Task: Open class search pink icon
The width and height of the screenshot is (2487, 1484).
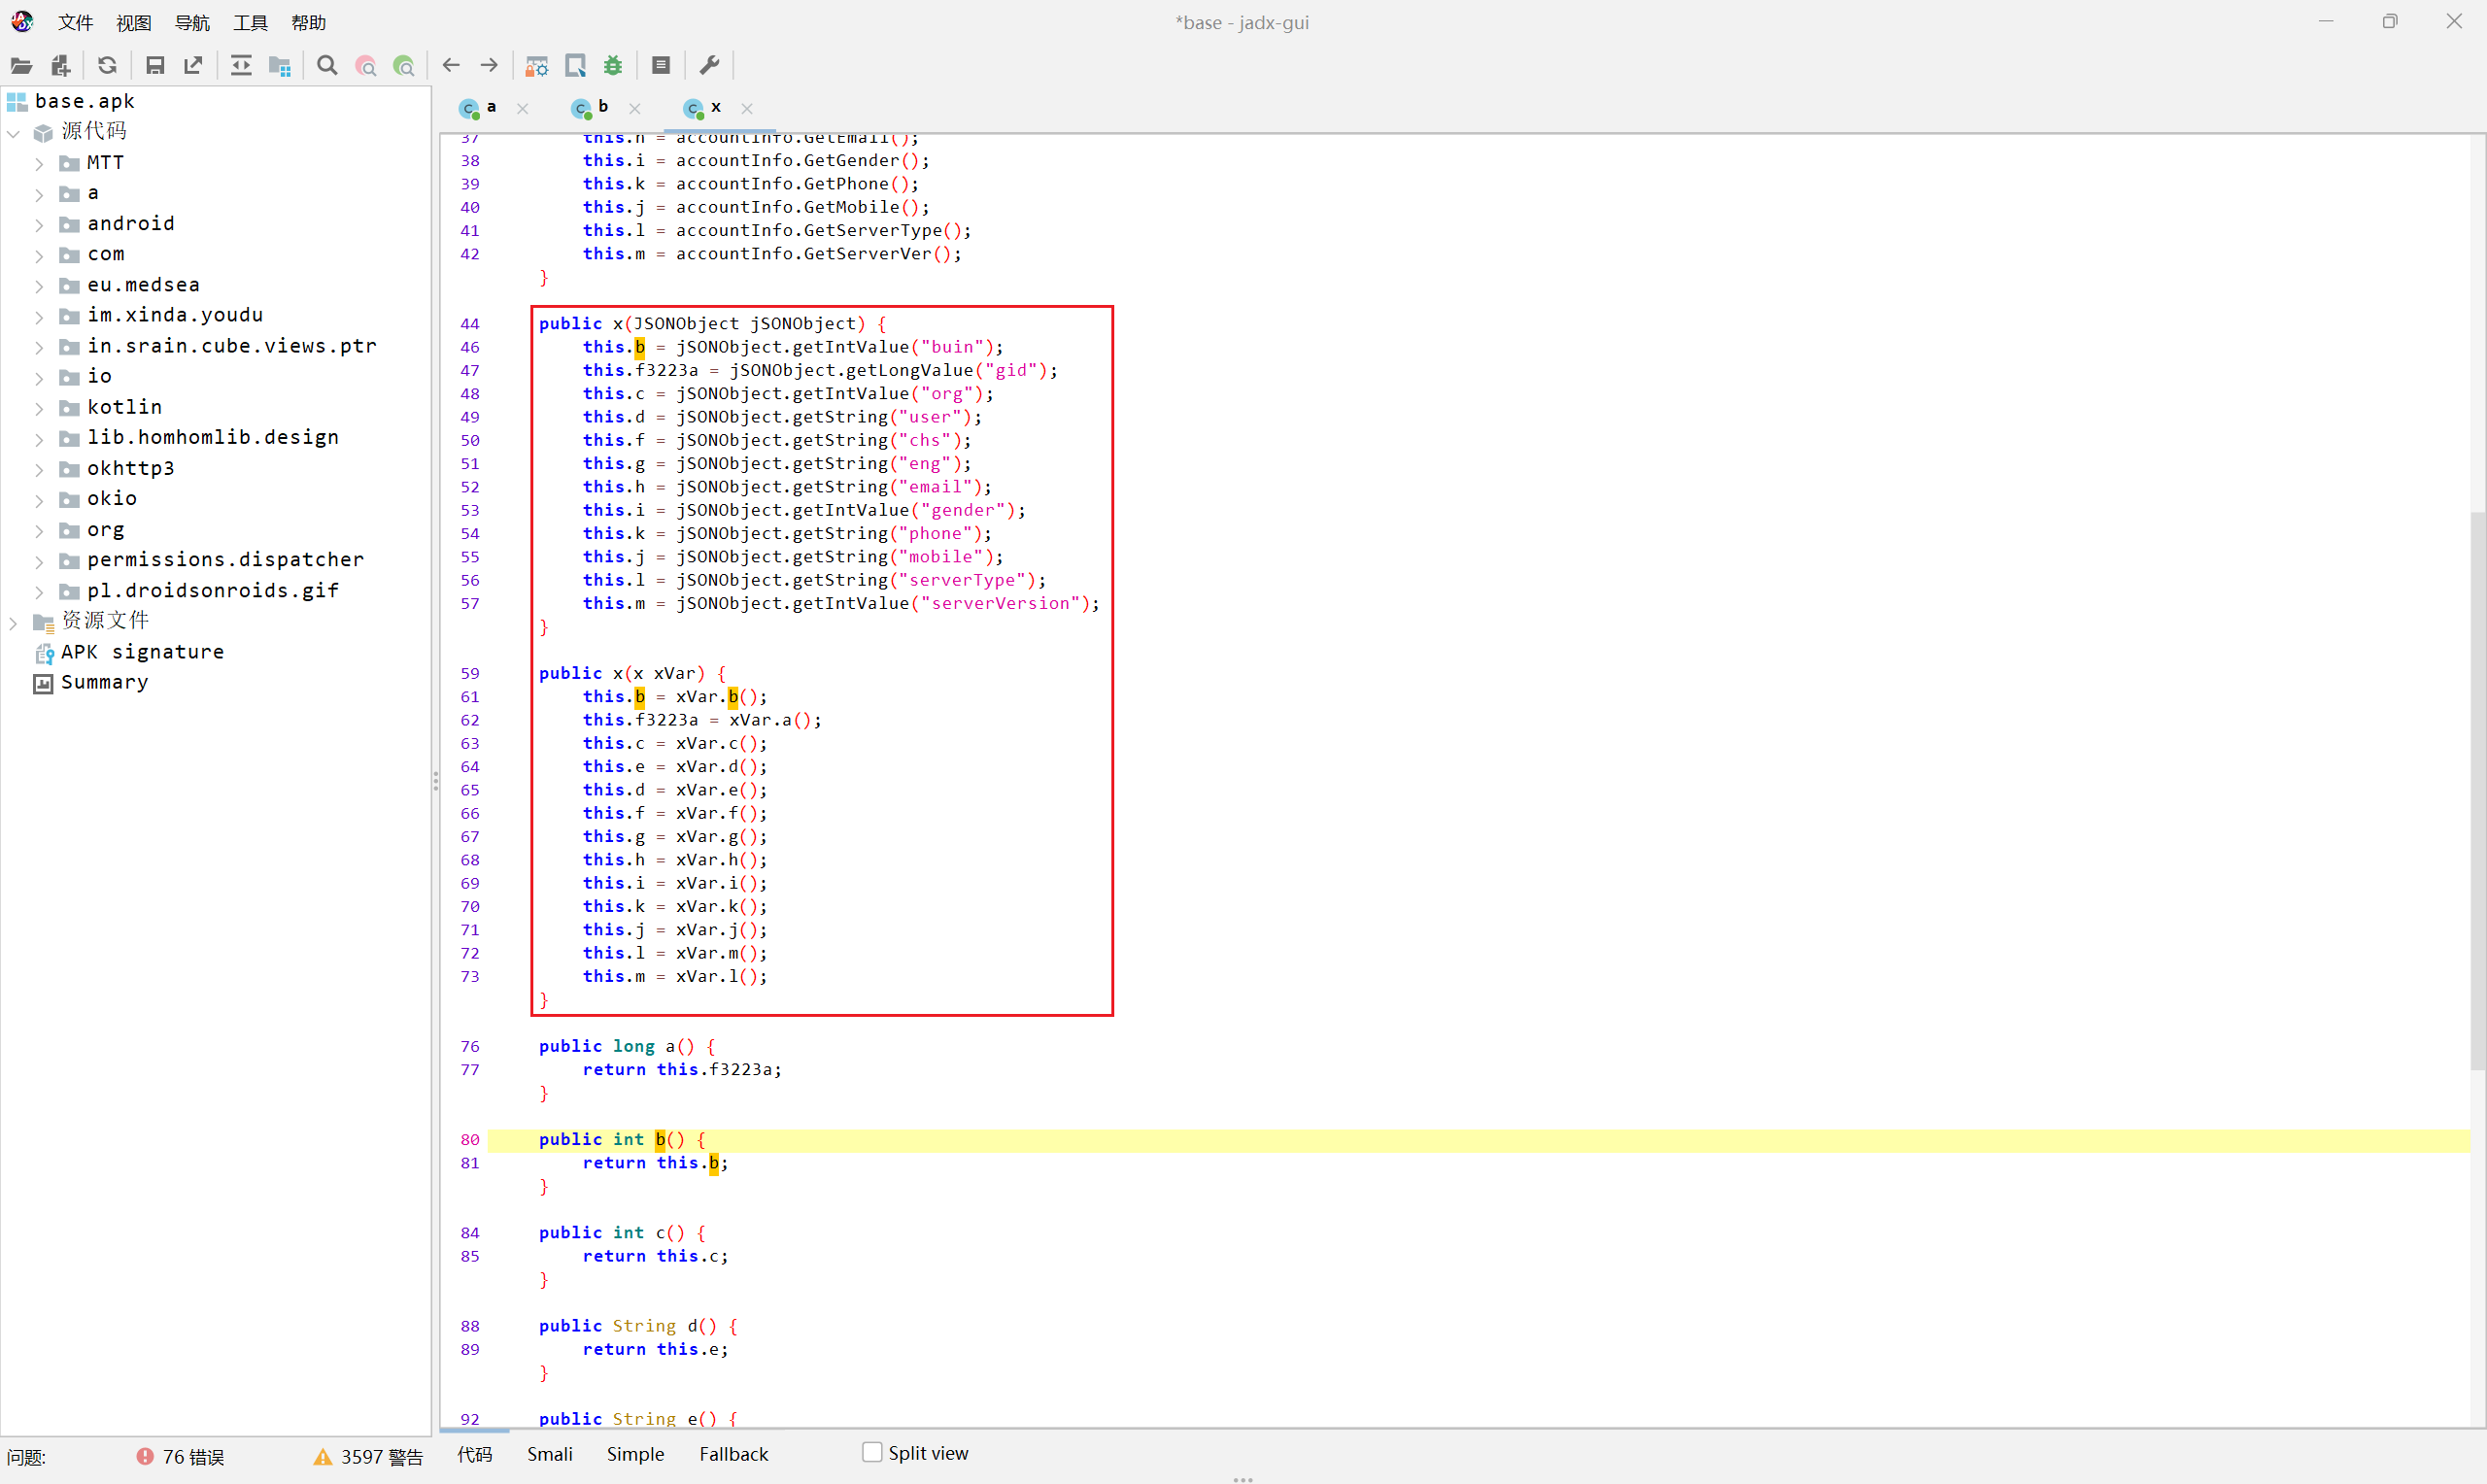Action: tap(366, 66)
